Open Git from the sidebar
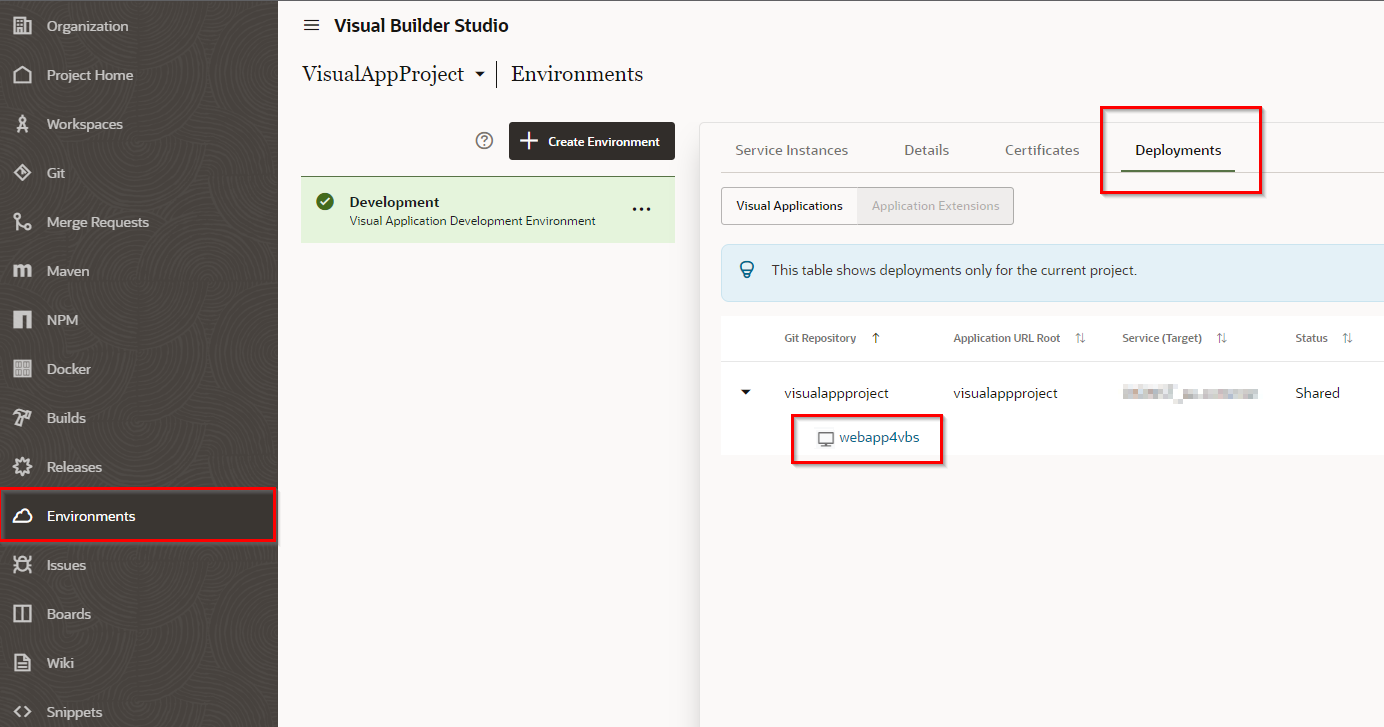 56,173
